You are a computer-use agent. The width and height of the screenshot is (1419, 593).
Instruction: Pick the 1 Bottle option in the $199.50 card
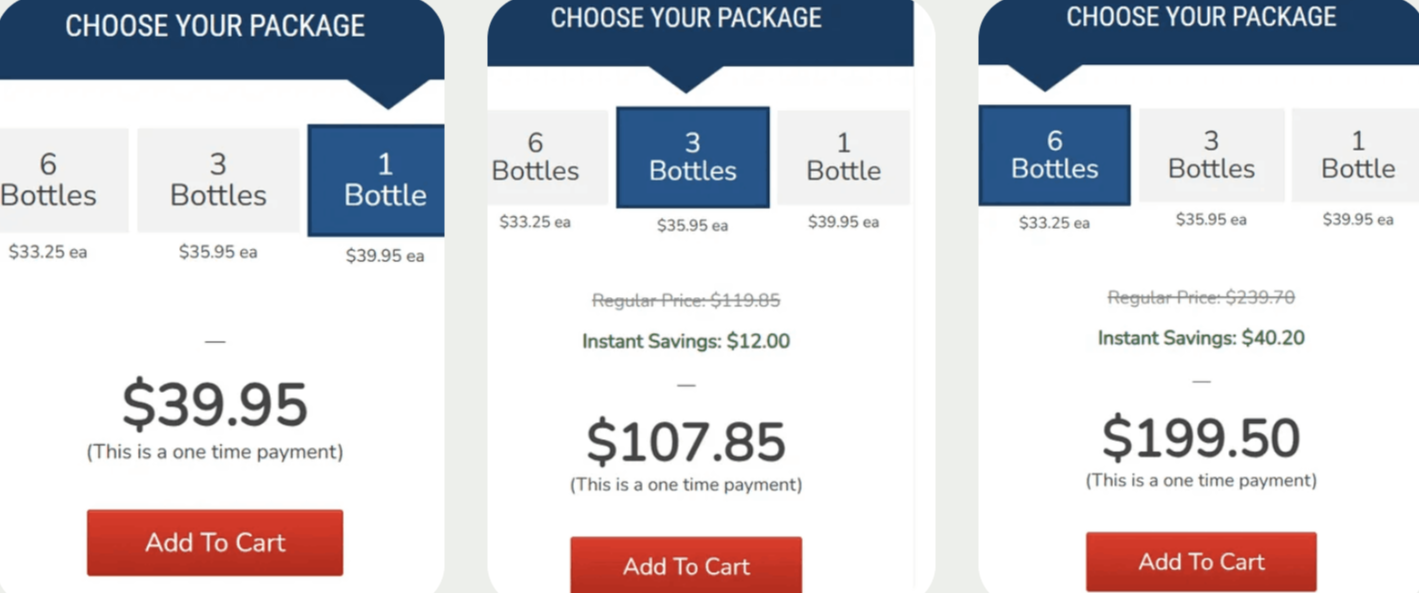point(1357,155)
